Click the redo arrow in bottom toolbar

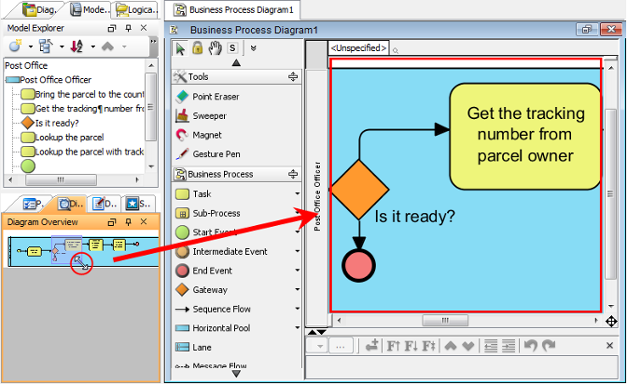pyautogui.click(x=549, y=345)
